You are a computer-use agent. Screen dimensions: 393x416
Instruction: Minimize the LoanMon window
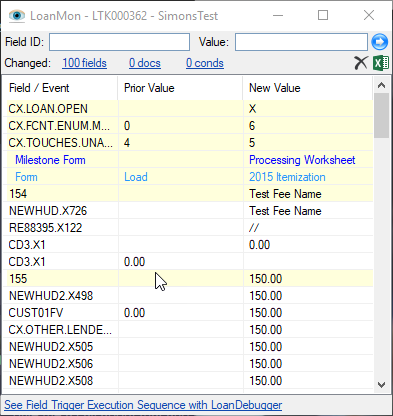pyautogui.click(x=278, y=15)
